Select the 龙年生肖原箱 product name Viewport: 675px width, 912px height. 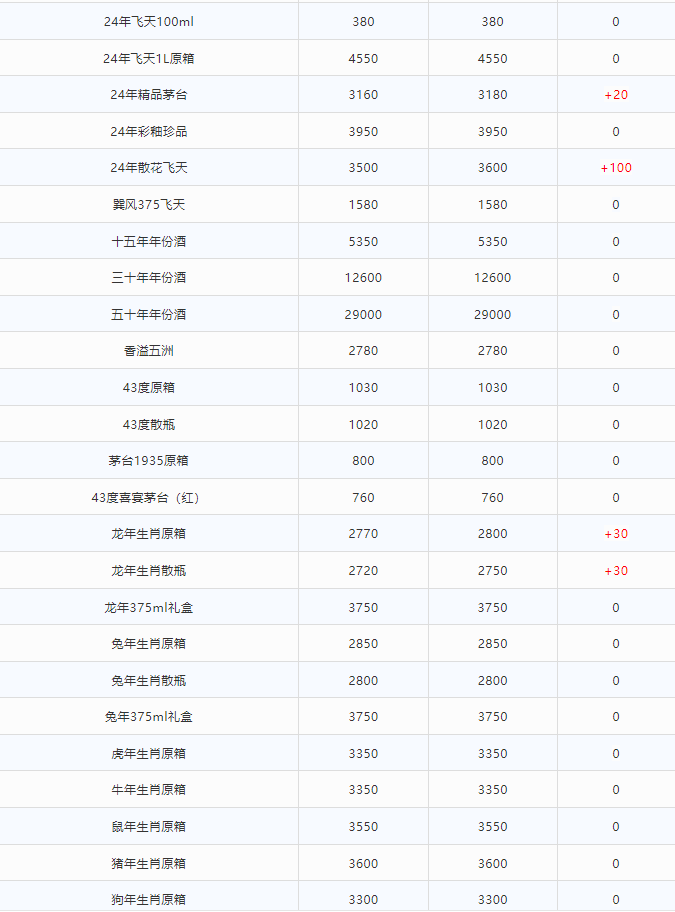click(x=149, y=533)
